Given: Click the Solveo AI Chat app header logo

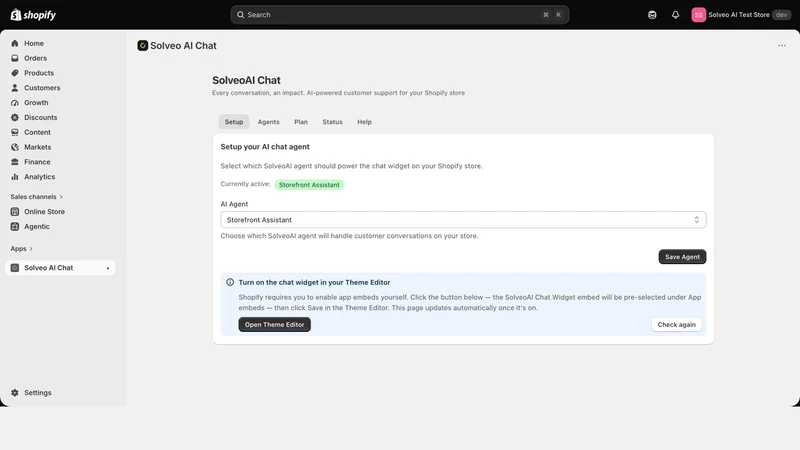Looking at the screenshot, I should (x=143, y=45).
